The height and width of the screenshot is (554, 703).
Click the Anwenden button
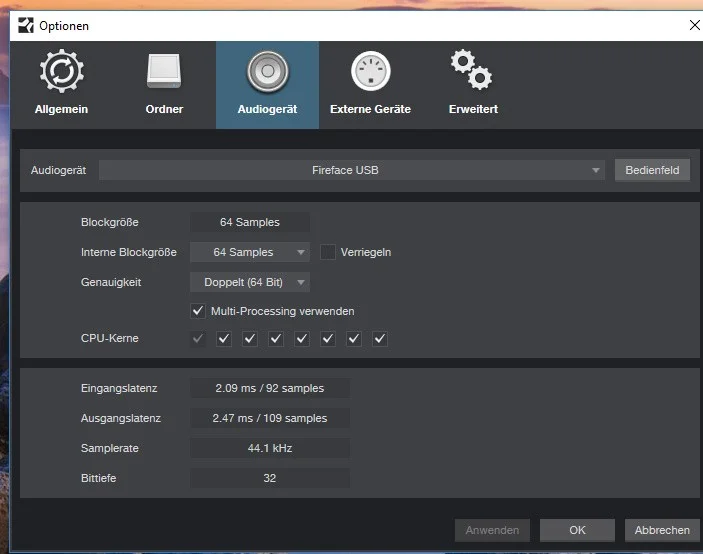492,530
